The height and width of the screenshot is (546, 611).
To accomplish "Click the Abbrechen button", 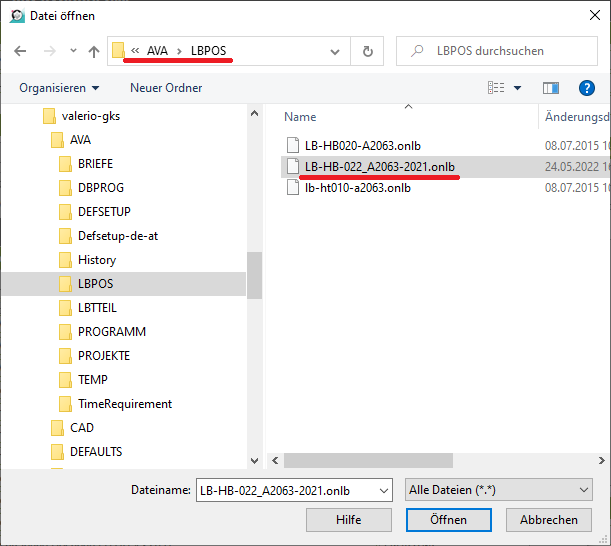I will click(x=548, y=520).
